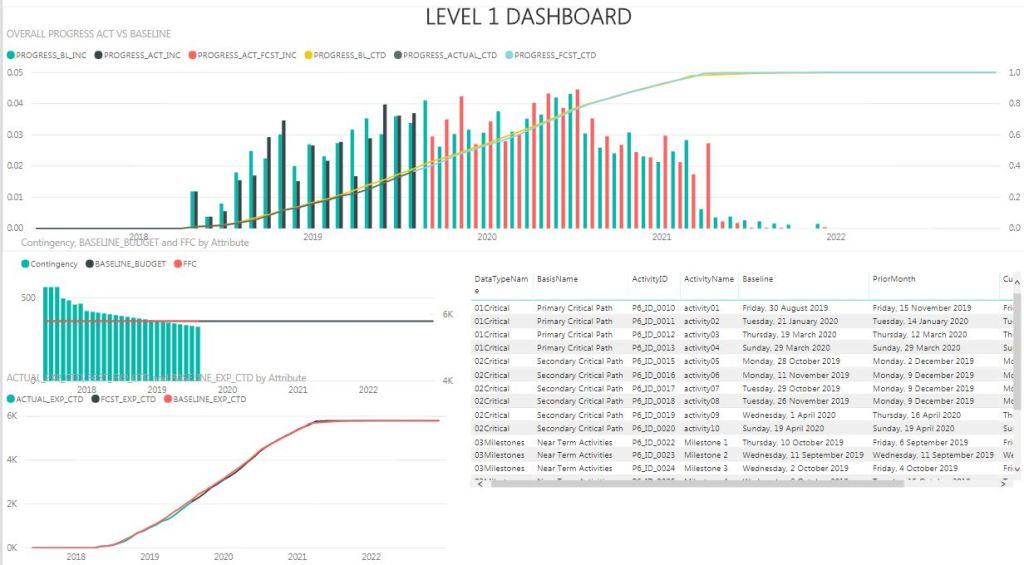Click Baseline date Tuesday, 21 January 2020

(790, 321)
